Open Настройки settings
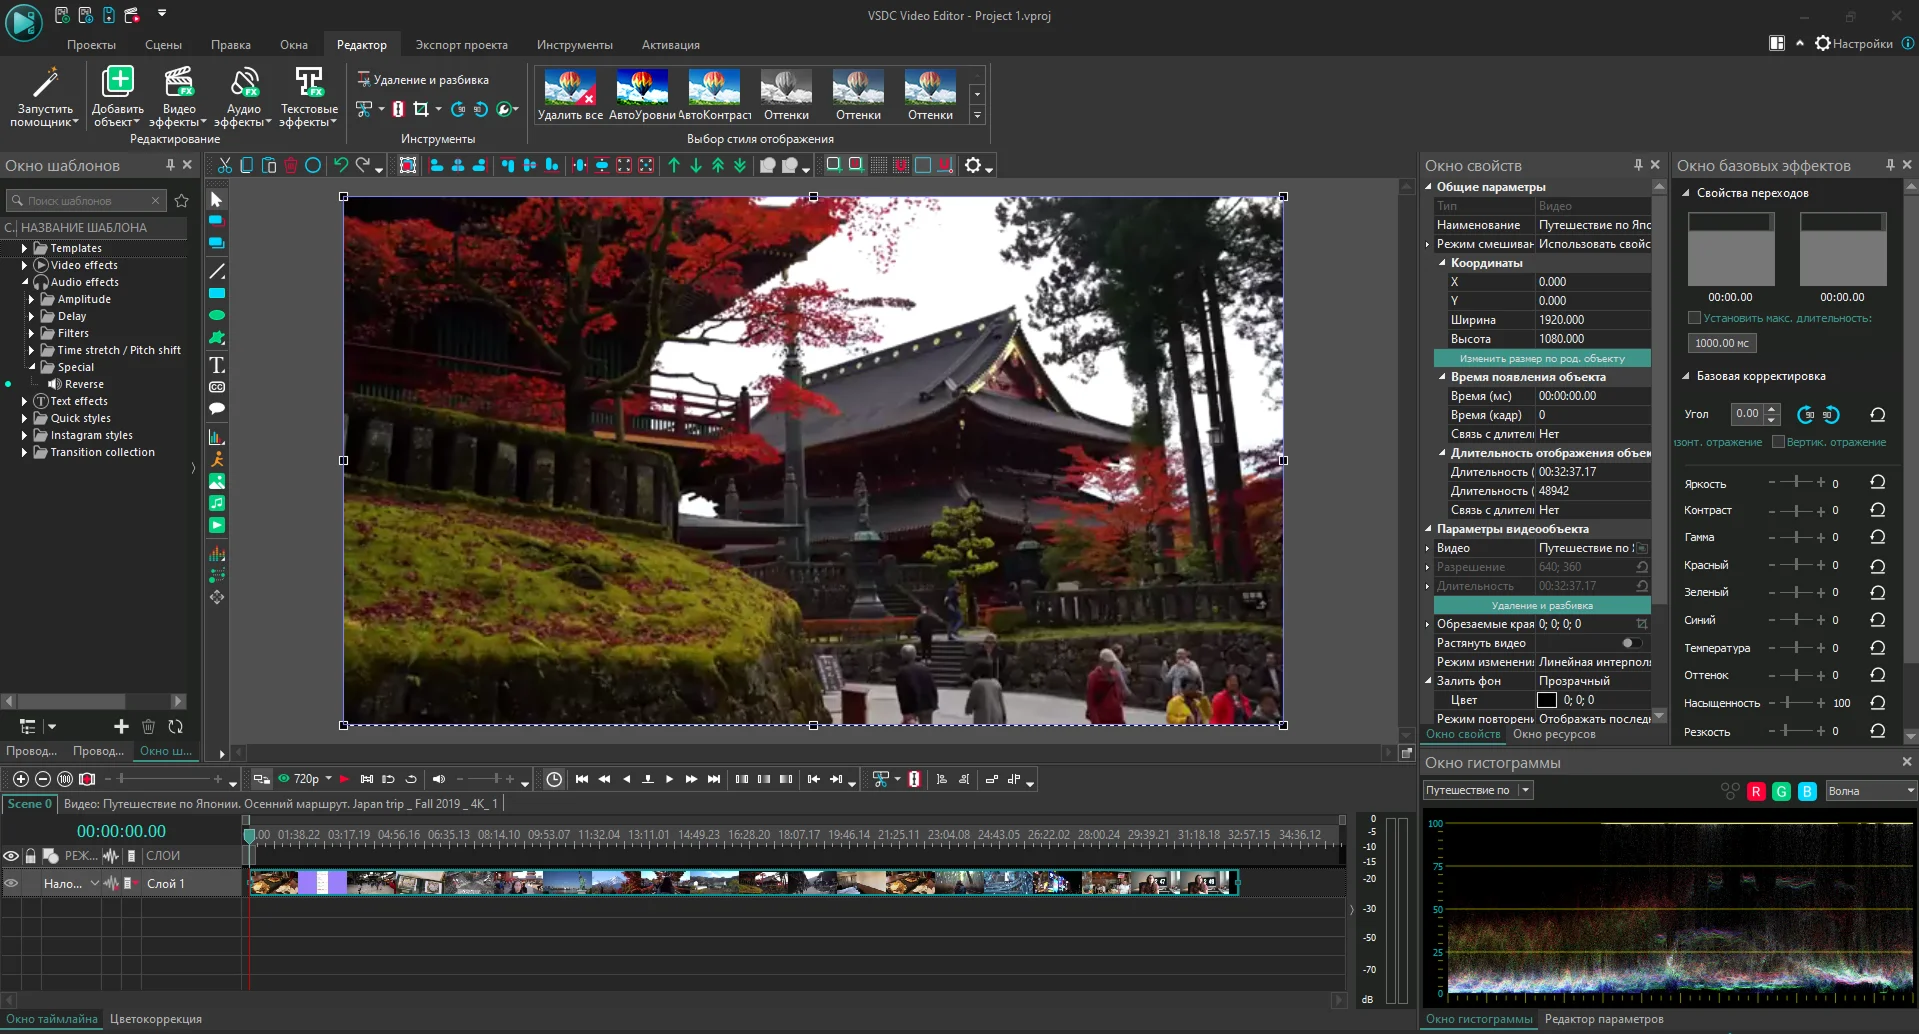This screenshot has width=1919, height=1034. coord(1854,43)
